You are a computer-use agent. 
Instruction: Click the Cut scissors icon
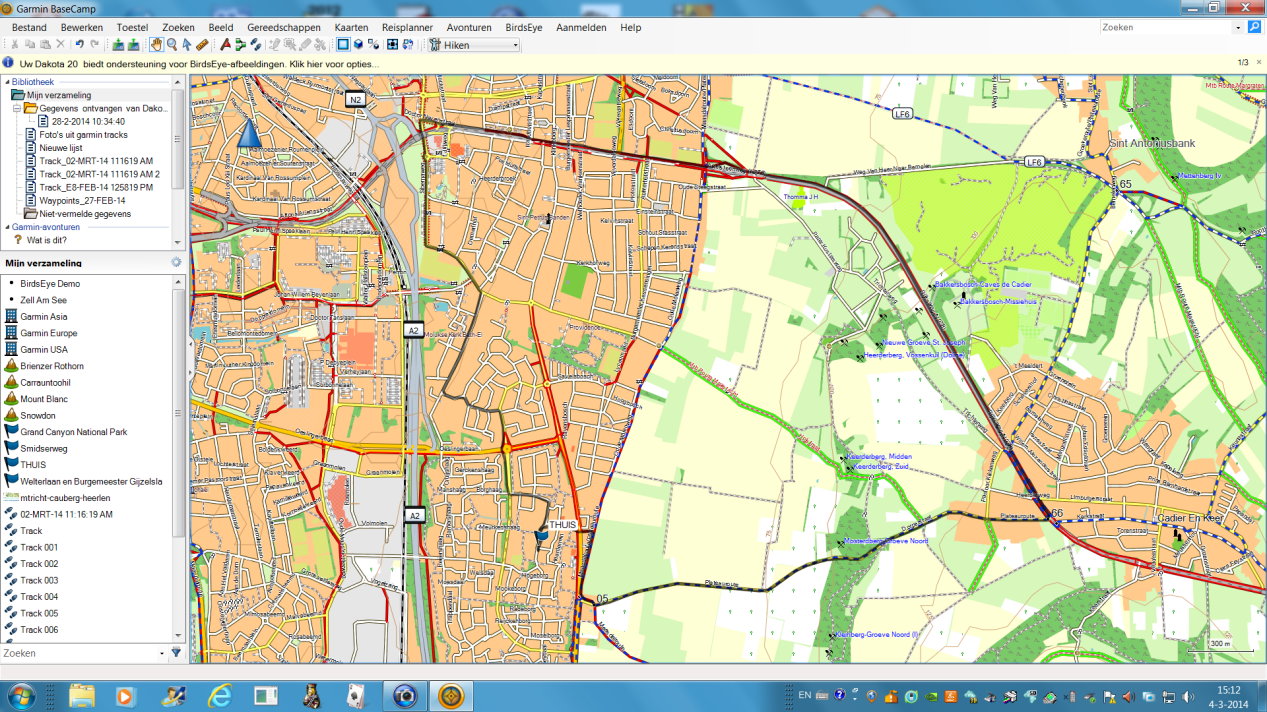[x=15, y=44]
